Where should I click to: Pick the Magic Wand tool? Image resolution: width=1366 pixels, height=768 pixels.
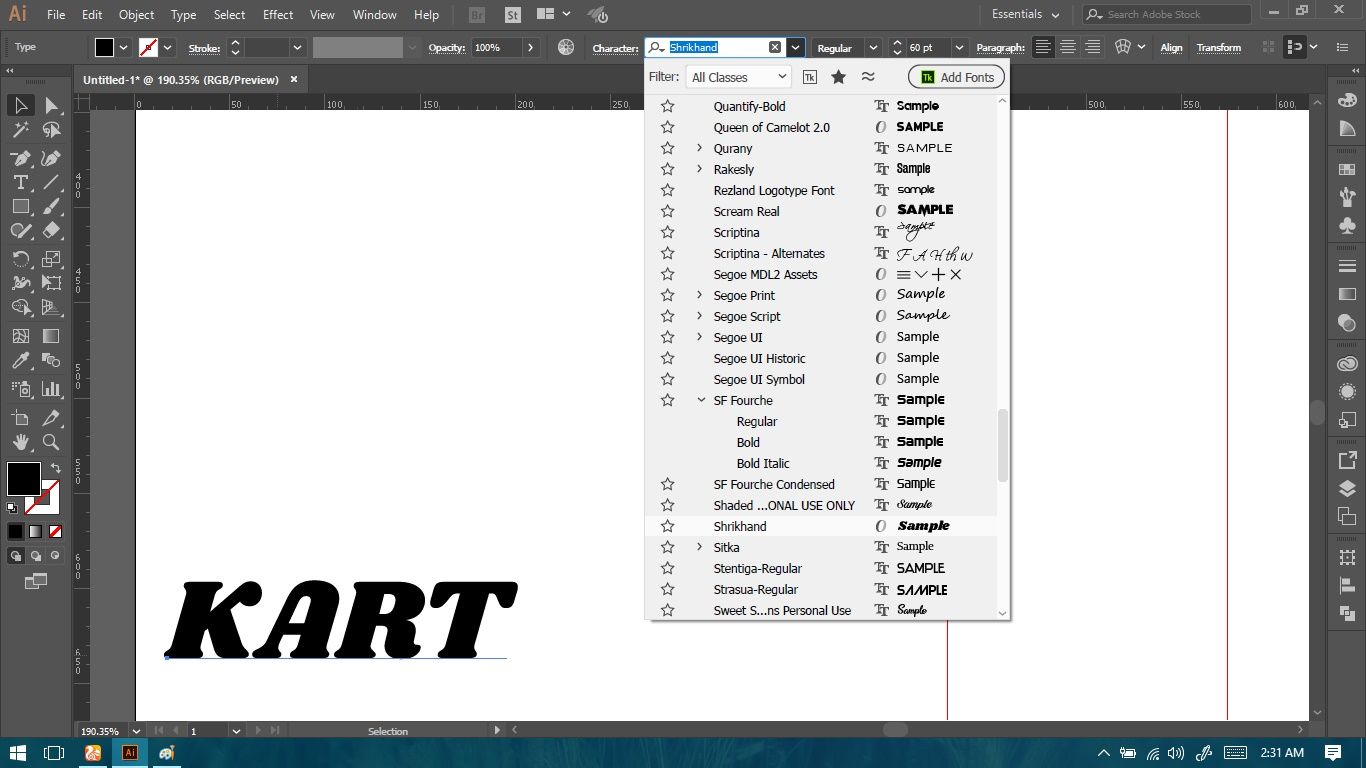coord(20,130)
